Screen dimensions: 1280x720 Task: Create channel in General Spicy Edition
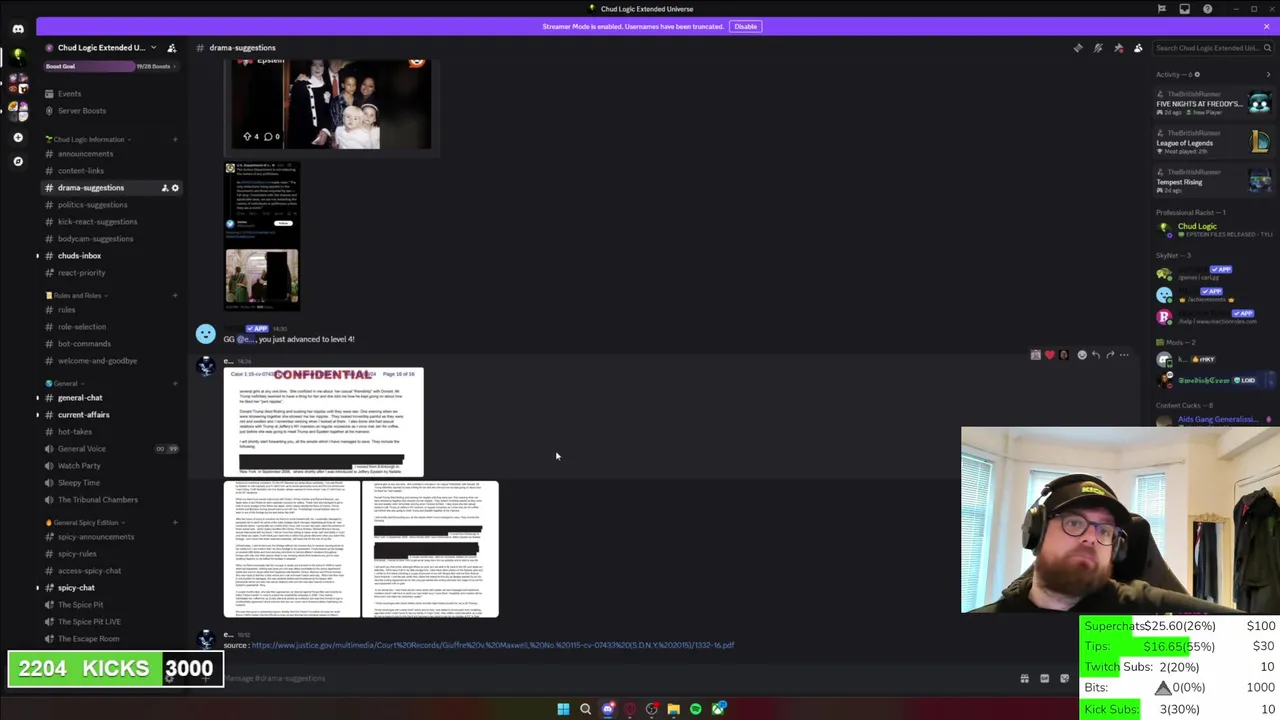(175, 523)
